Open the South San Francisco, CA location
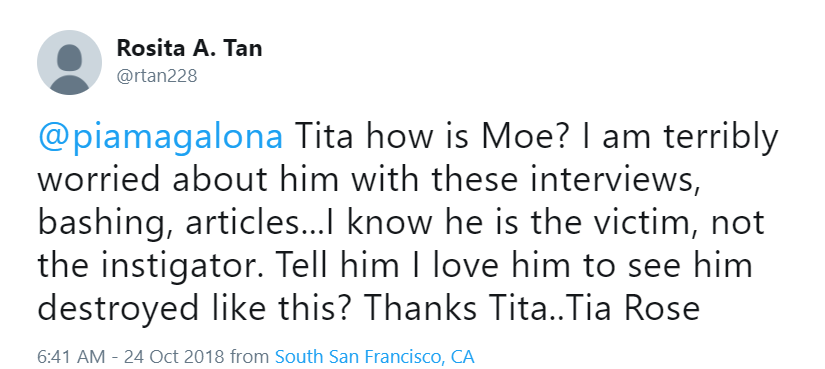Screen dimensions: 825x369 [x=375, y=356]
